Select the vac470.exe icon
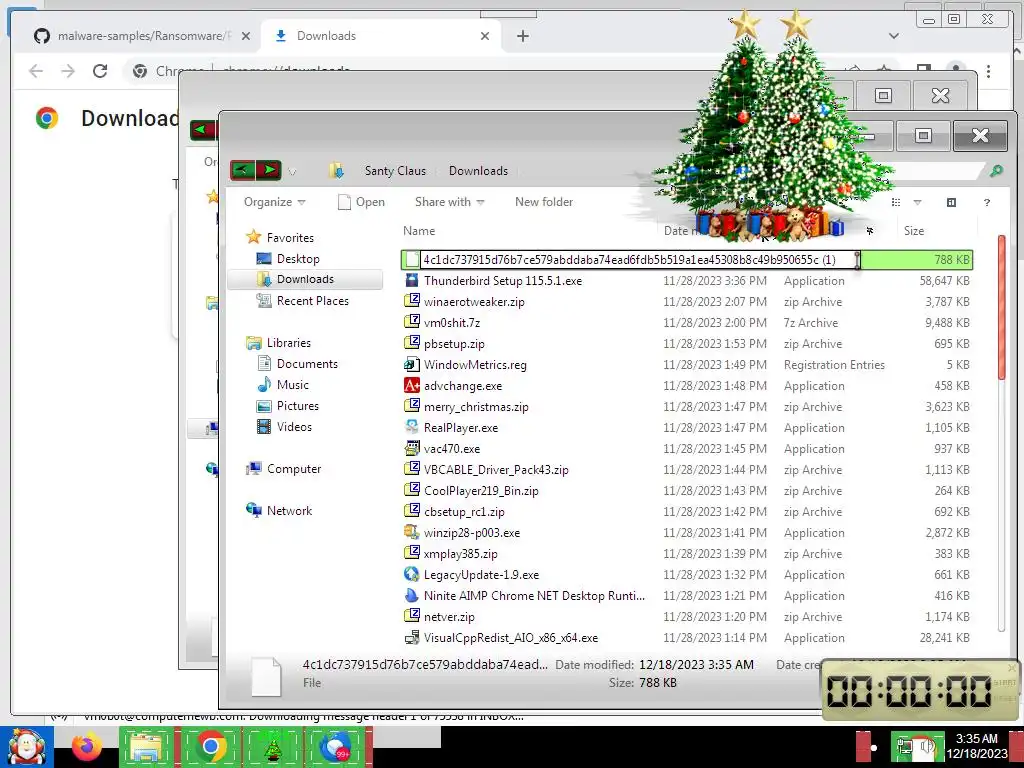1024x768 pixels. pyautogui.click(x=412, y=449)
